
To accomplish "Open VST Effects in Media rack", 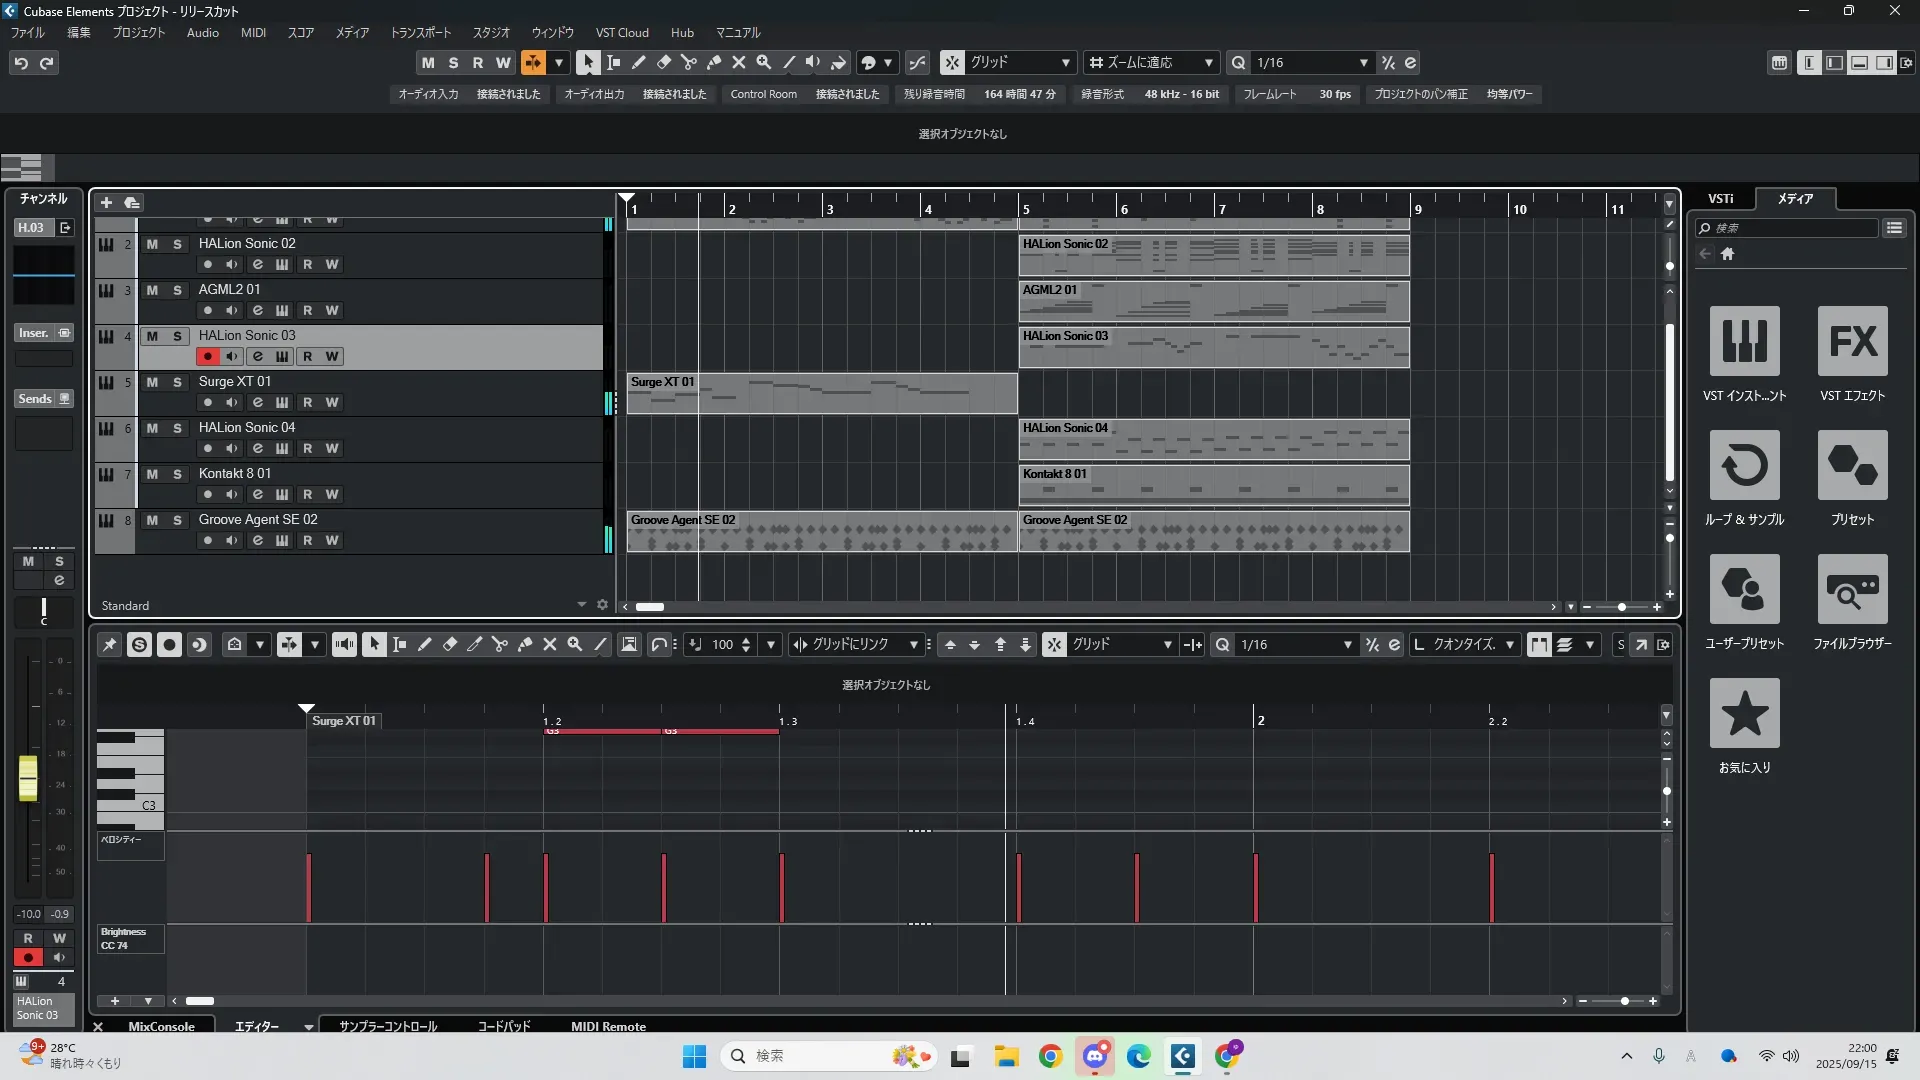I will (x=1852, y=341).
